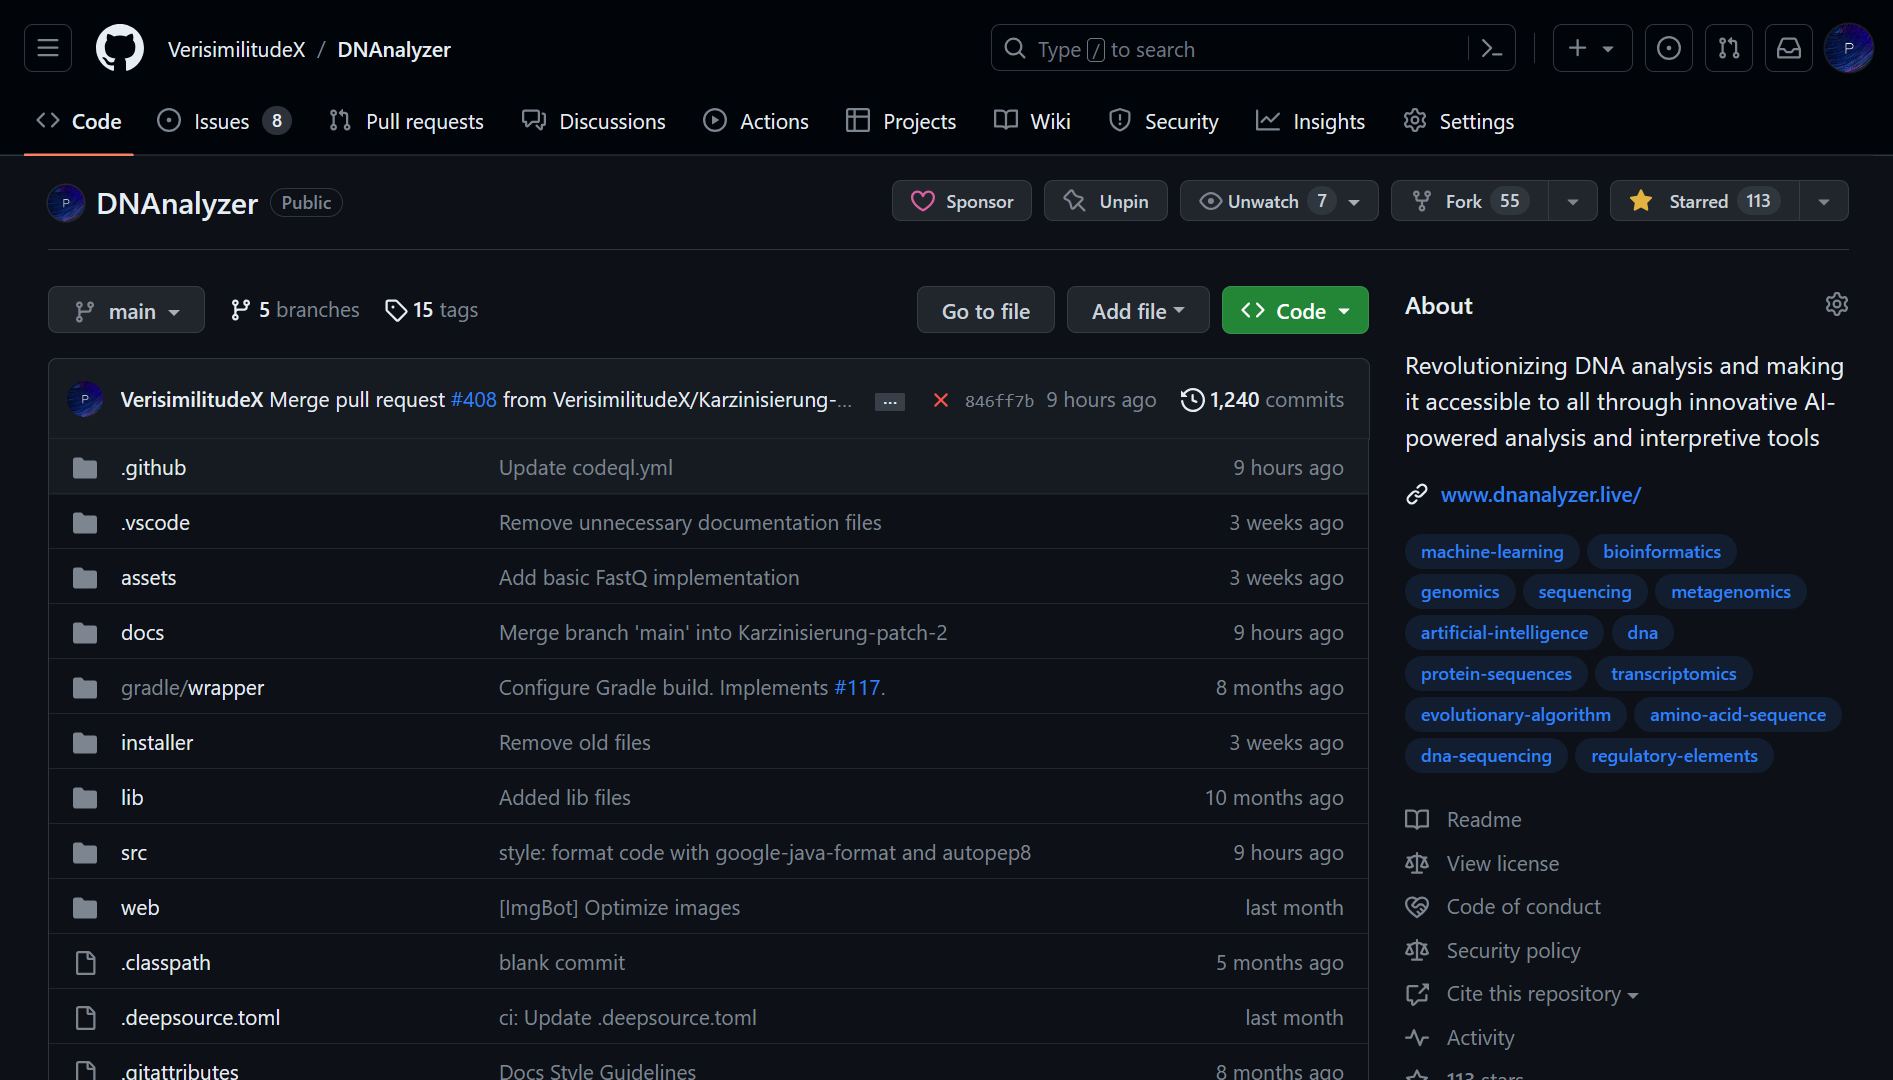
Task: Click the web folder icon
Action: 85,908
